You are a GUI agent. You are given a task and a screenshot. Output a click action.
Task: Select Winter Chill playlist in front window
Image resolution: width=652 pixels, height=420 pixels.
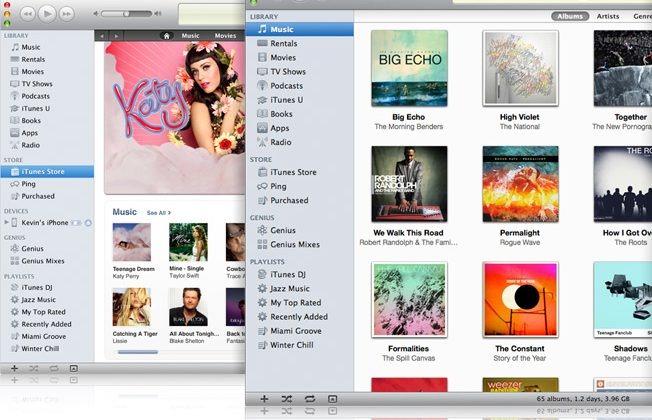(299, 345)
